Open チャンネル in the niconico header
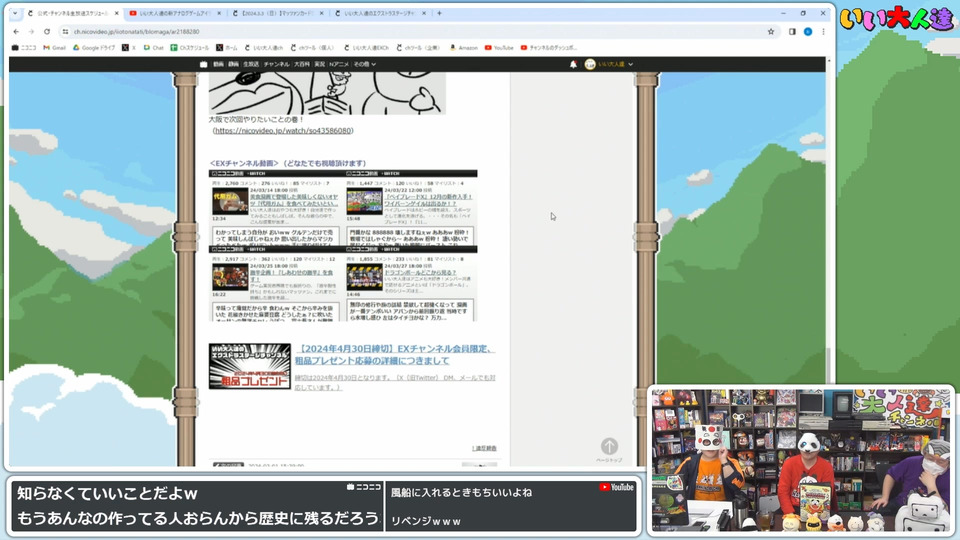Image resolution: width=960 pixels, height=540 pixels. coord(277,64)
